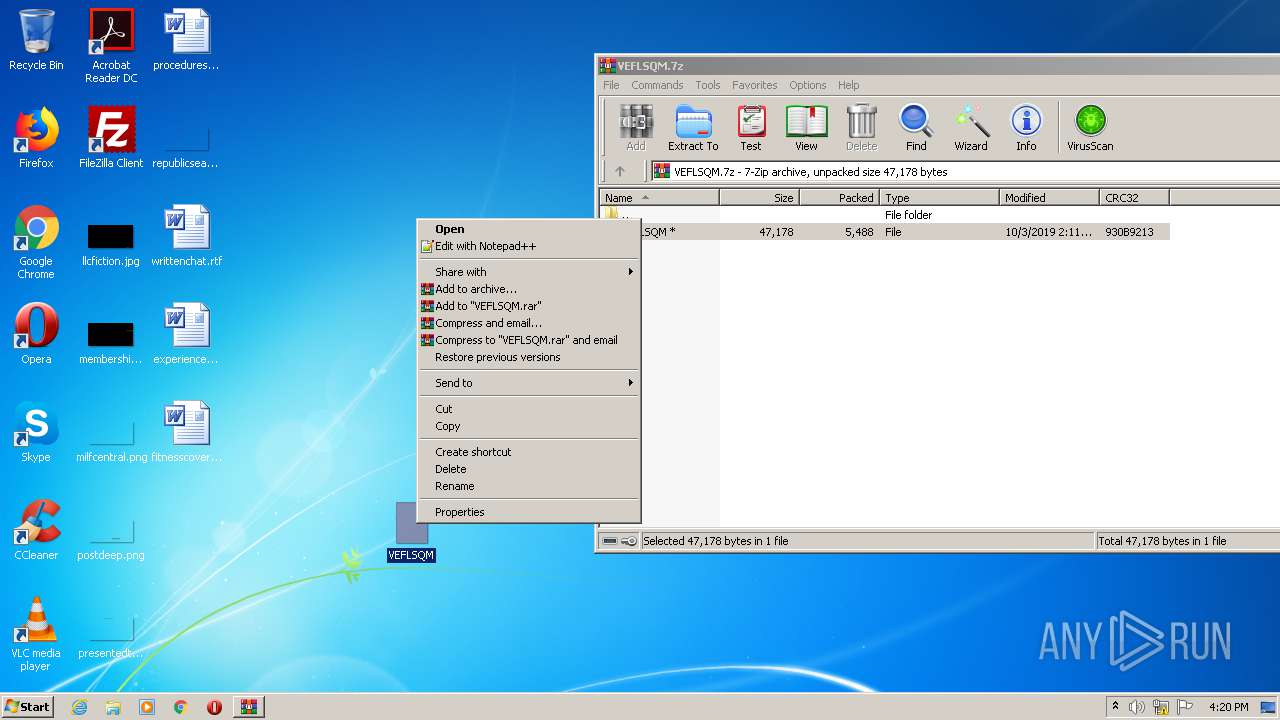Sort by the Packed column header
The height and width of the screenshot is (720, 1280).
(839, 198)
